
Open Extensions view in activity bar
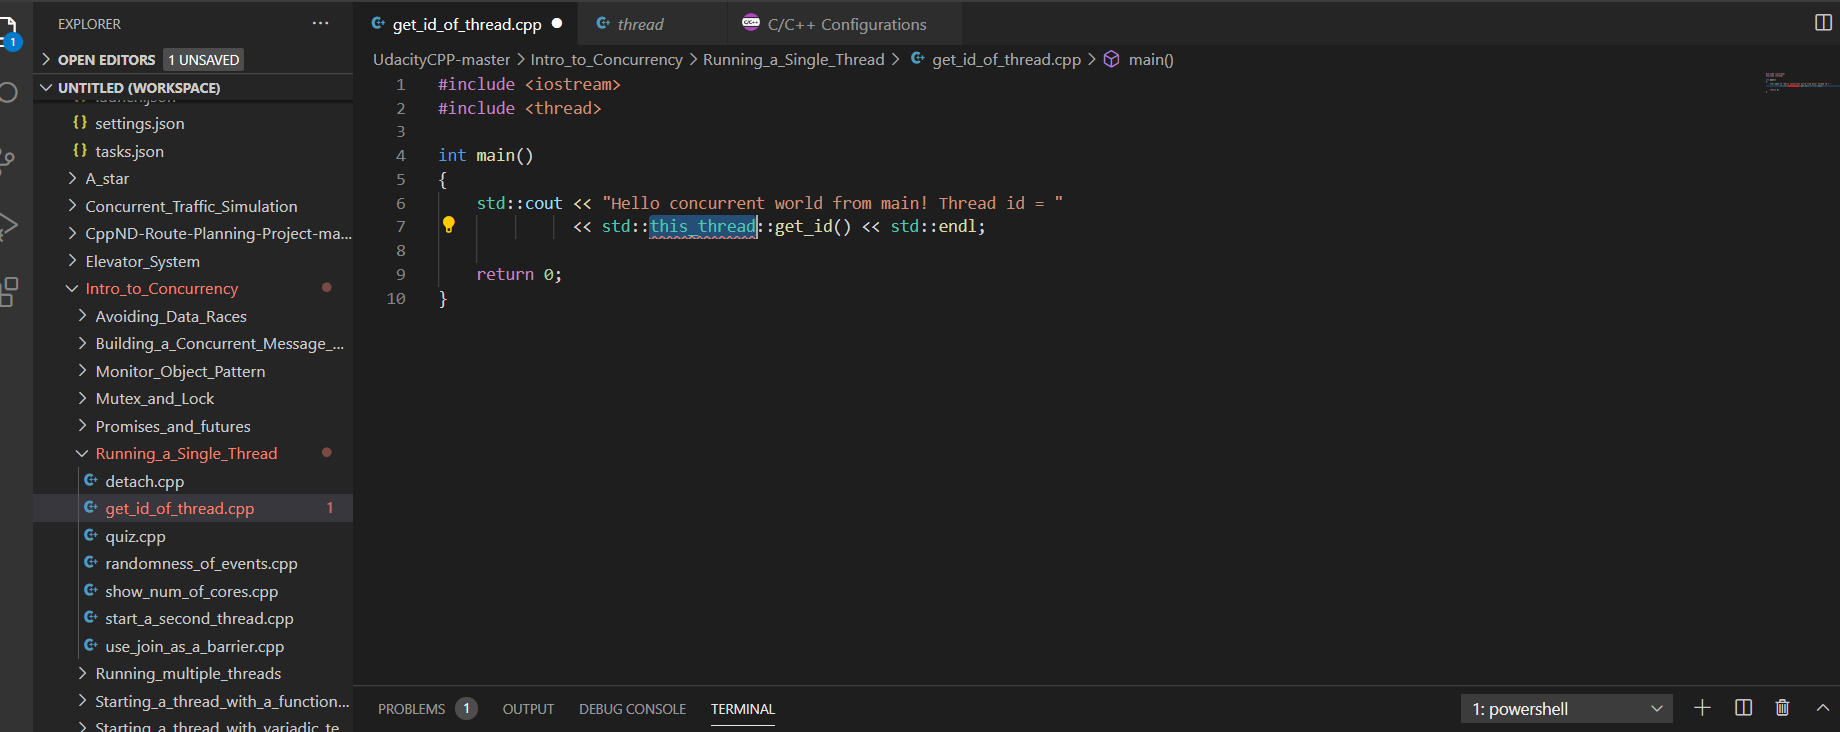pos(8,292)
